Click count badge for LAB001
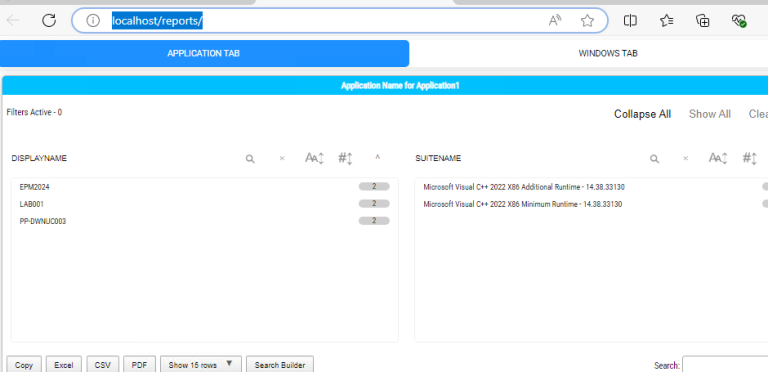 tap(374, 204)
